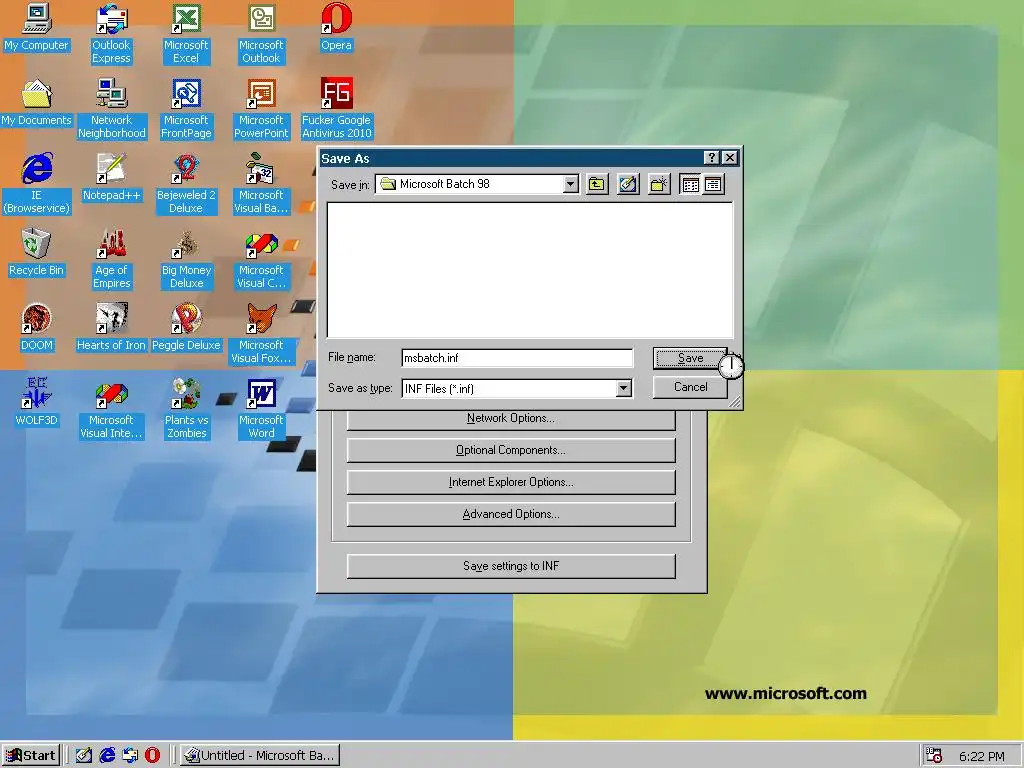Select Microsoft Visual Basic shortcut
This screenshot has height=768, width=1024.
261,184
